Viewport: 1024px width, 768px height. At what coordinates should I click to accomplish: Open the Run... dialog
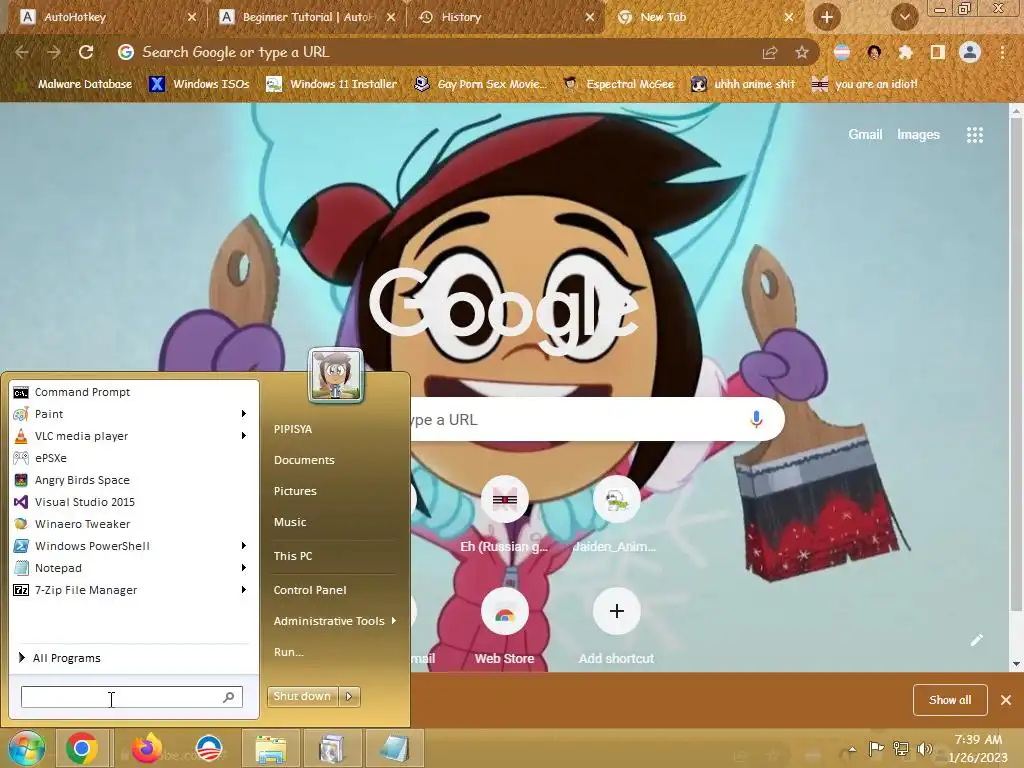point(289,652)
